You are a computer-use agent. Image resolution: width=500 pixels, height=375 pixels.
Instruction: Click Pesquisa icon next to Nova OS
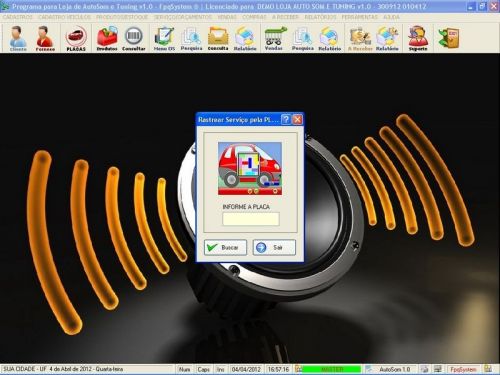[x=191, y=39]
